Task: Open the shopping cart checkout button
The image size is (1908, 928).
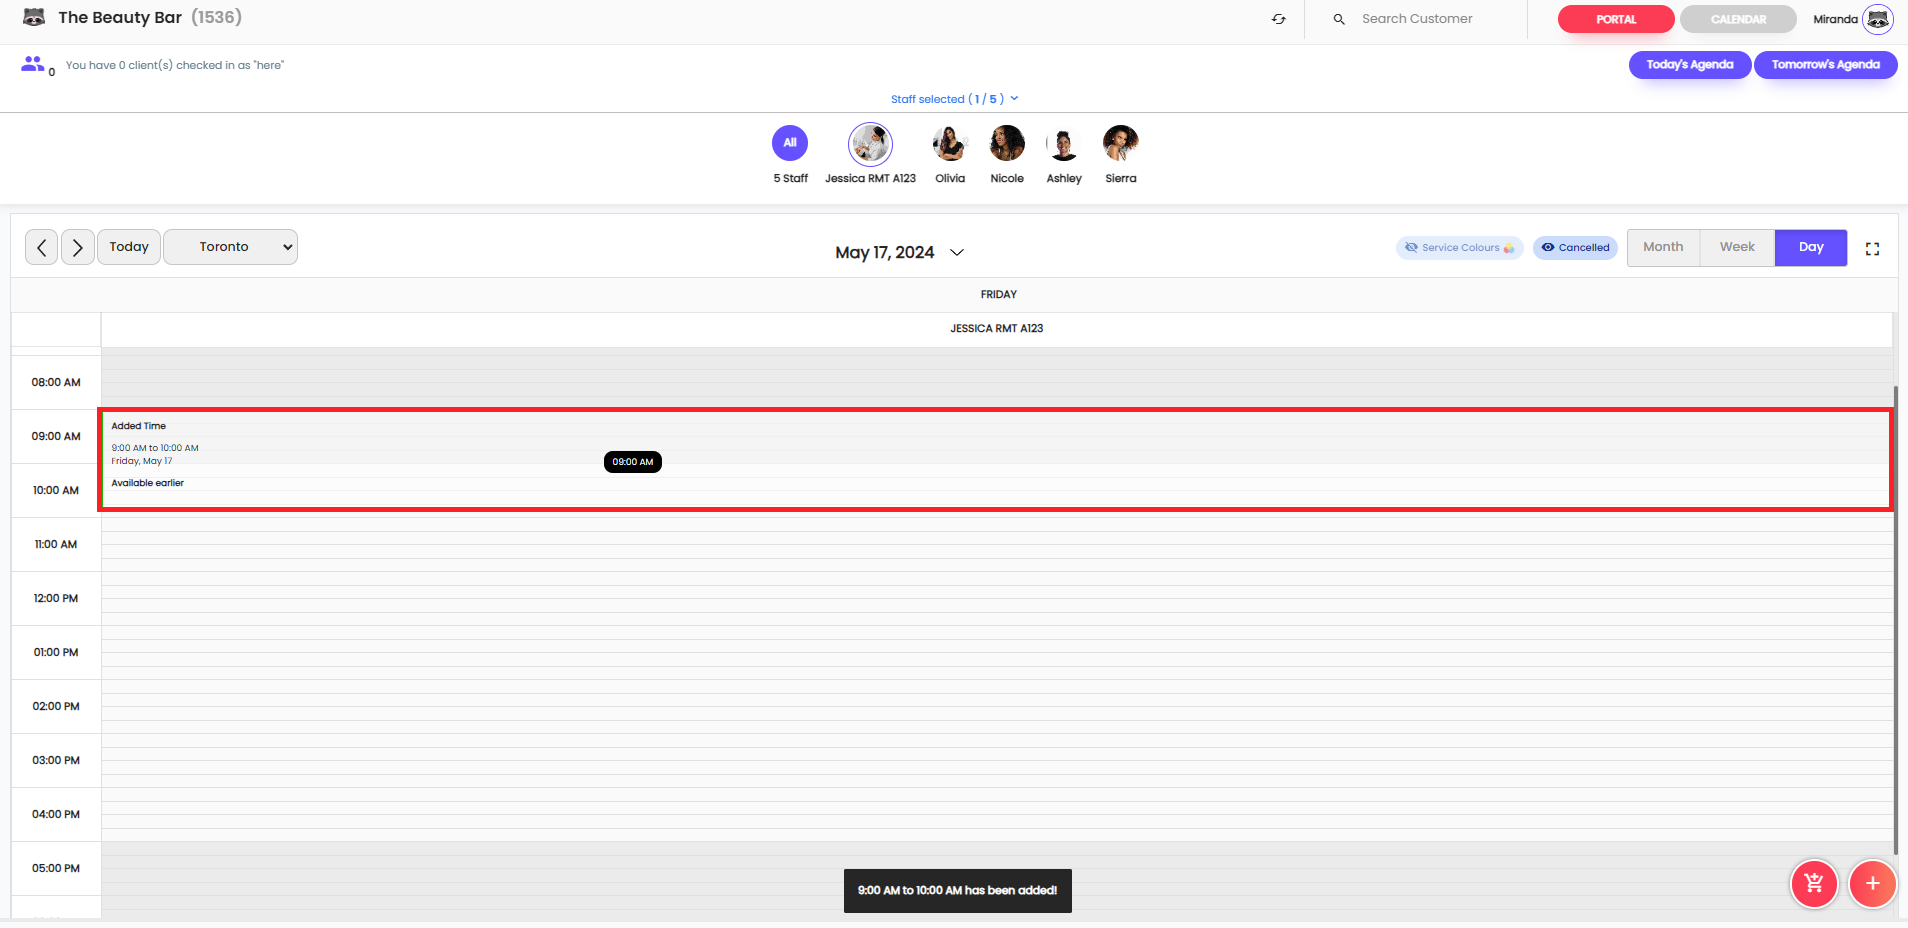Action: (x=1813, y=884)
